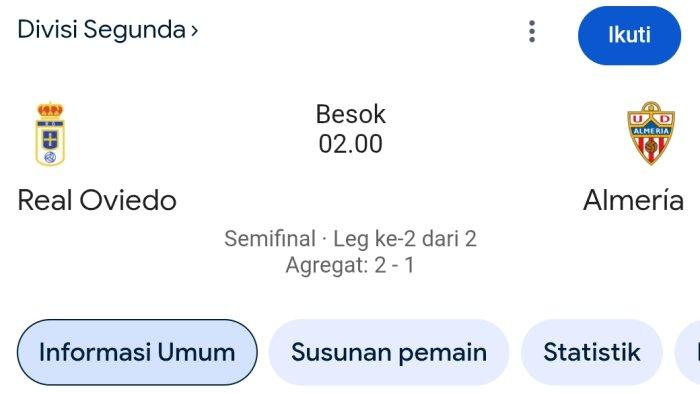The width and height of the screenshot is (700, 393).
Task: Switch to the Susunan pemain tab
Action: point(389,352)
